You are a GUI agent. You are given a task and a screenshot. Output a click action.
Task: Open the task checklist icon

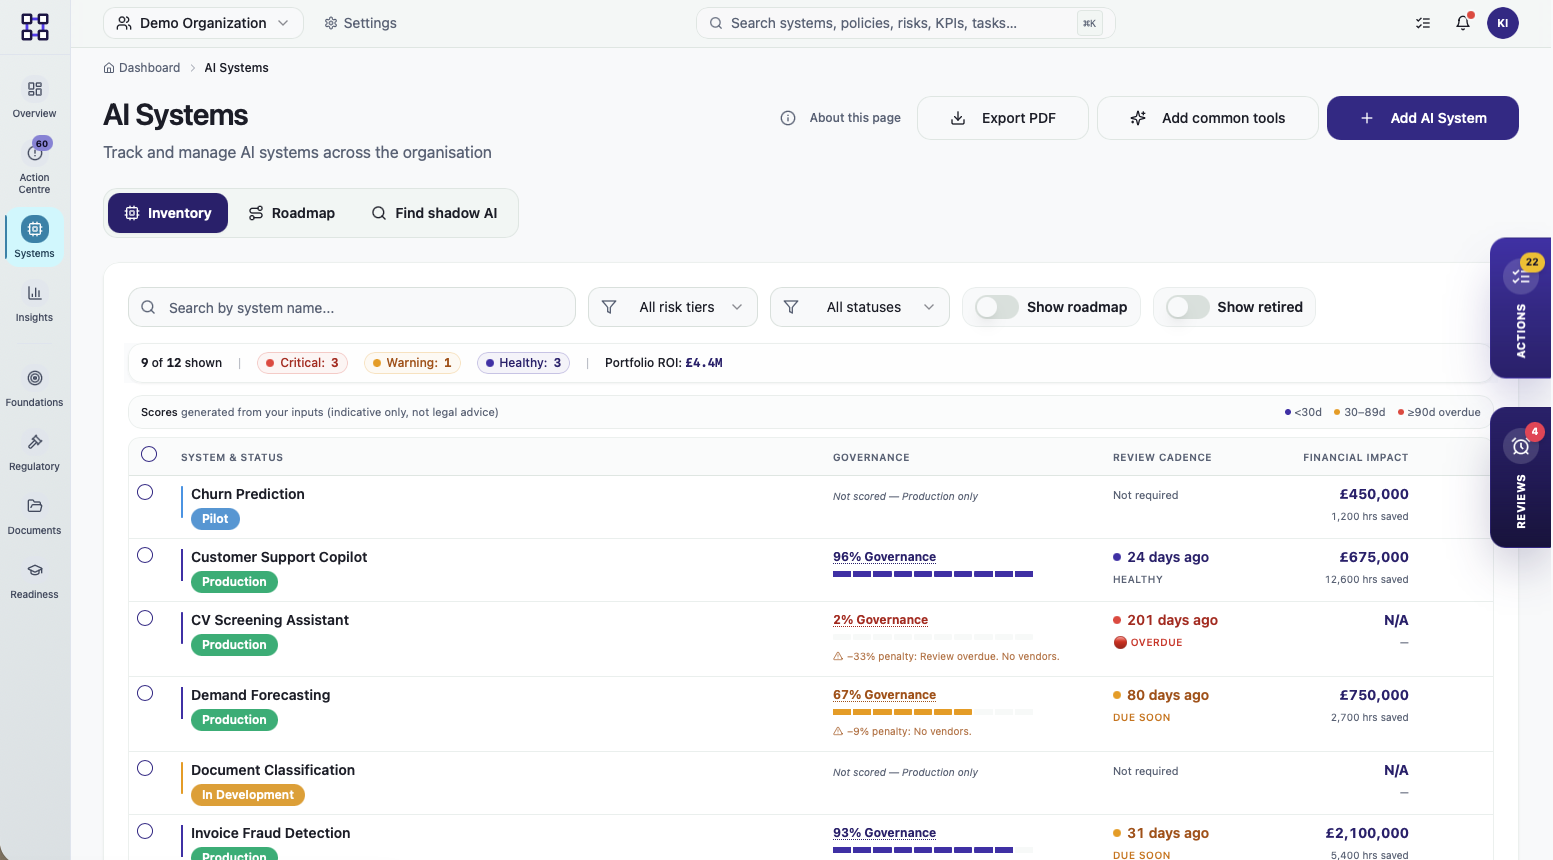[1423, 23]
